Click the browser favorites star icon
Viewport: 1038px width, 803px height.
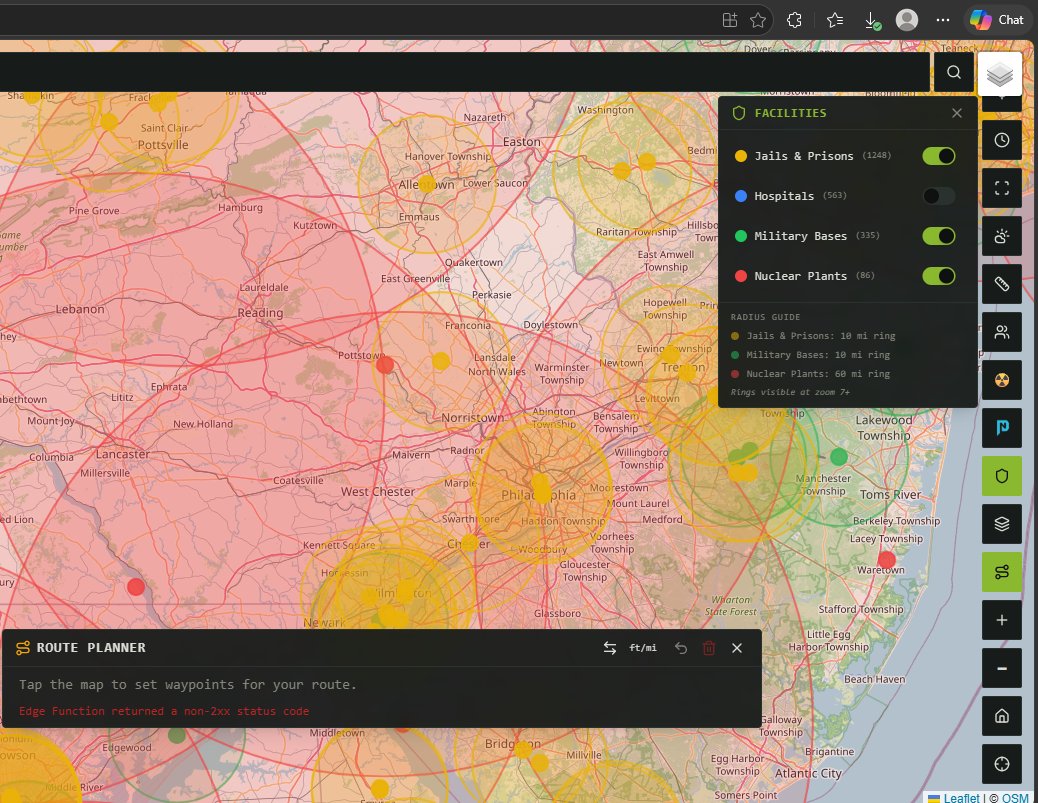point(758,21)
